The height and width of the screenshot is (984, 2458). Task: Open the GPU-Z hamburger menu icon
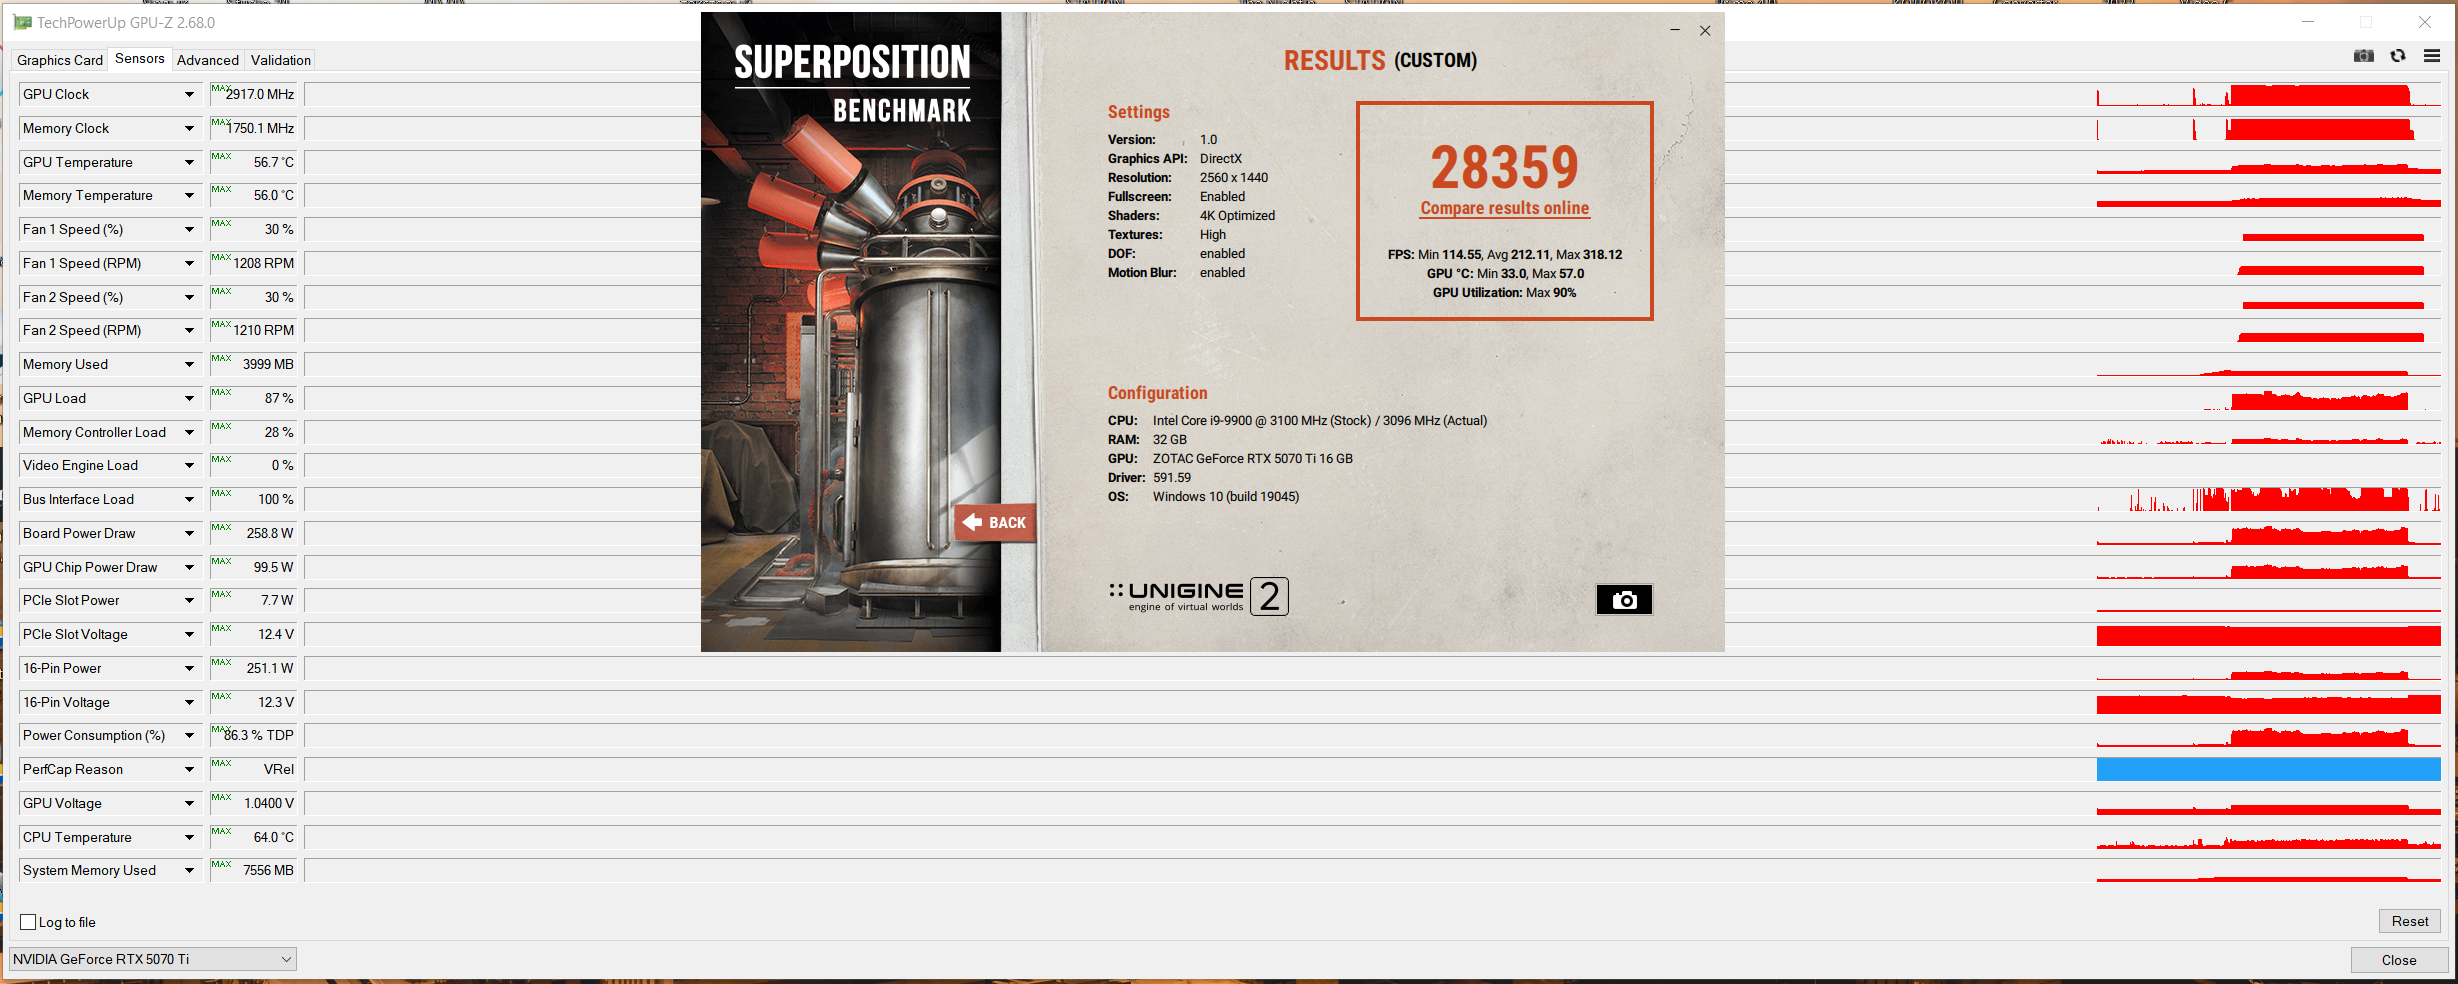[2432, 56]
